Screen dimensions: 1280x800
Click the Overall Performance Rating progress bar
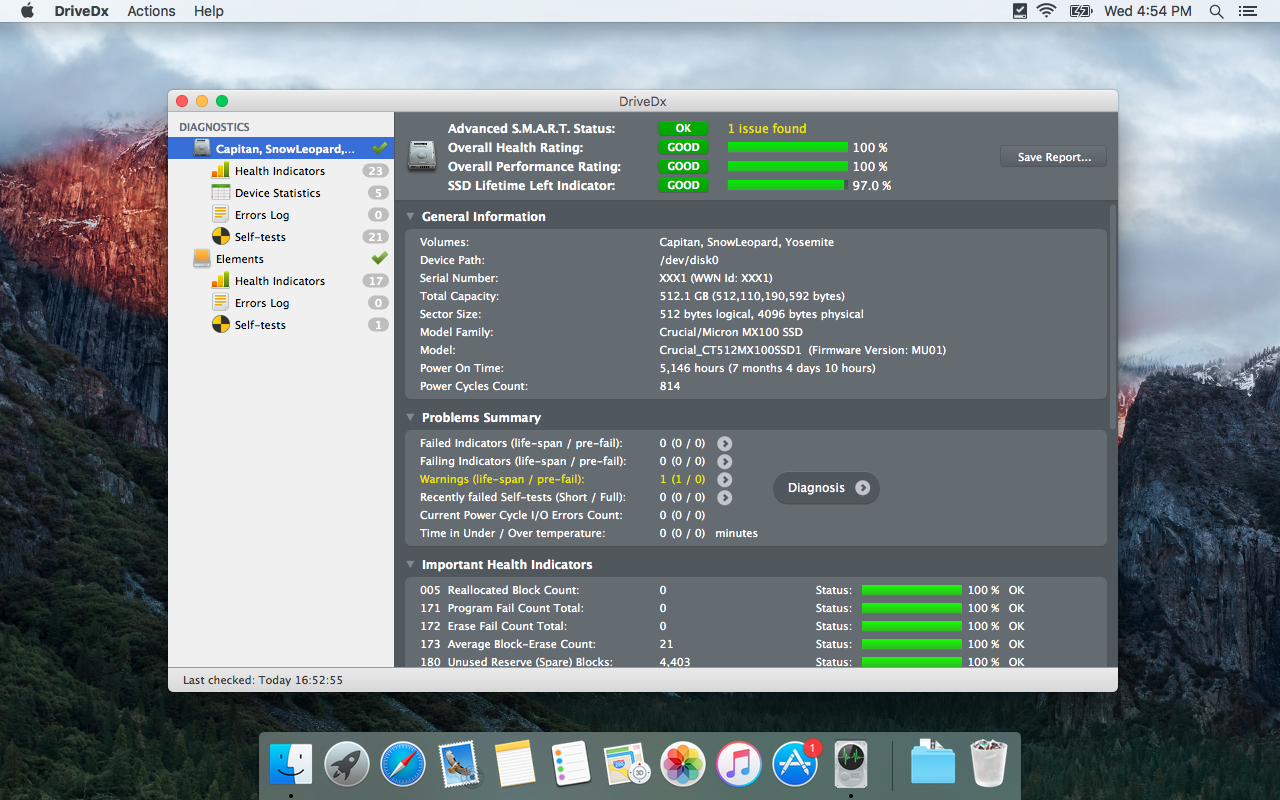(x=787, y=166)
